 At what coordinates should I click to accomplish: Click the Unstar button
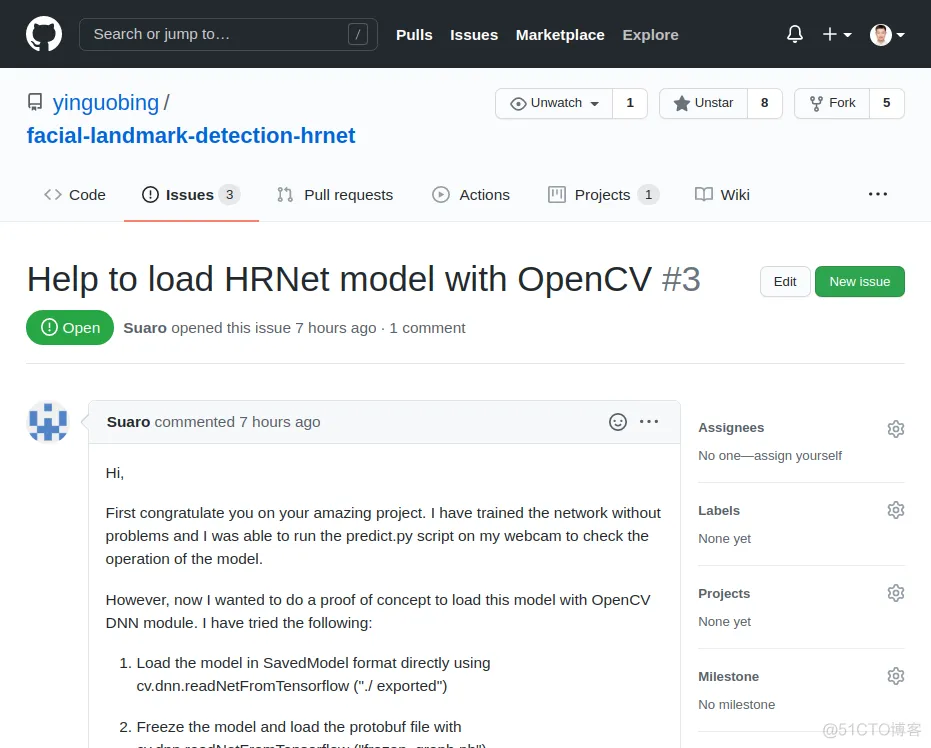pyautogui.click(x=704, y=103)
